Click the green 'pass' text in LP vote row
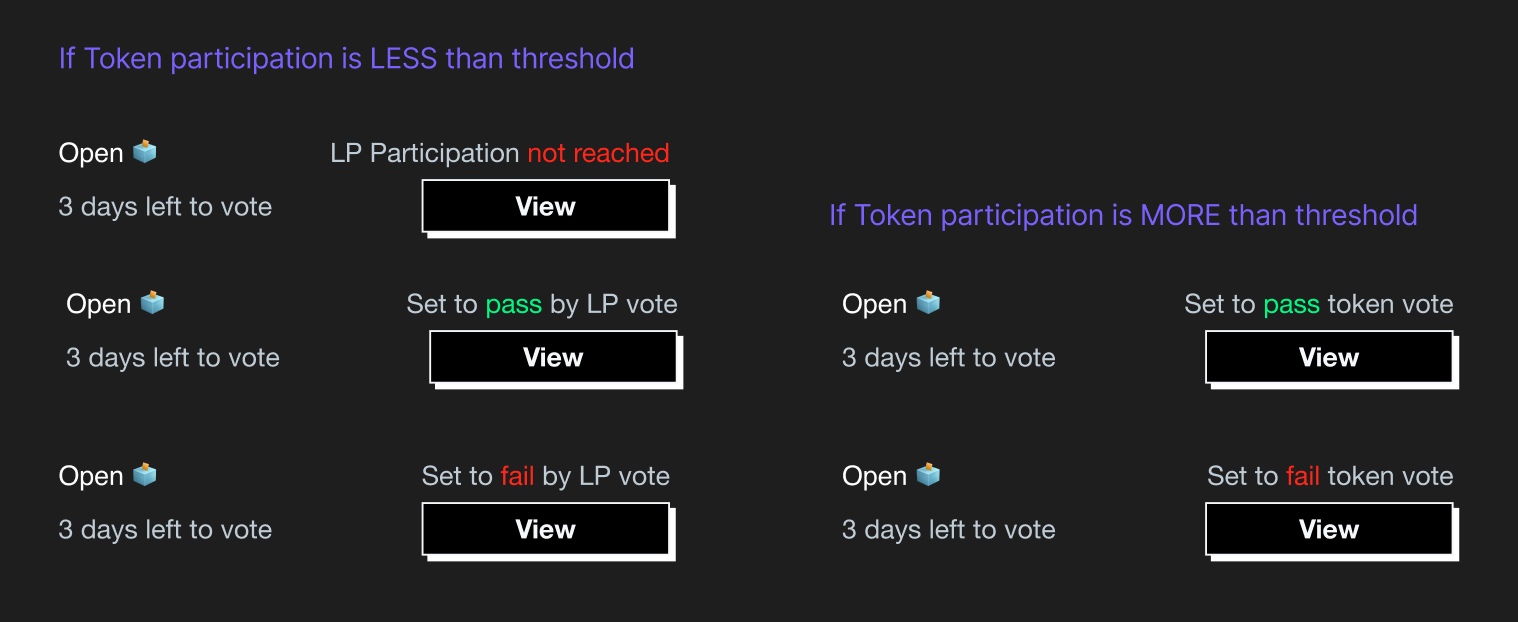This screenshot has height=622, width=1518. (514, 303)
